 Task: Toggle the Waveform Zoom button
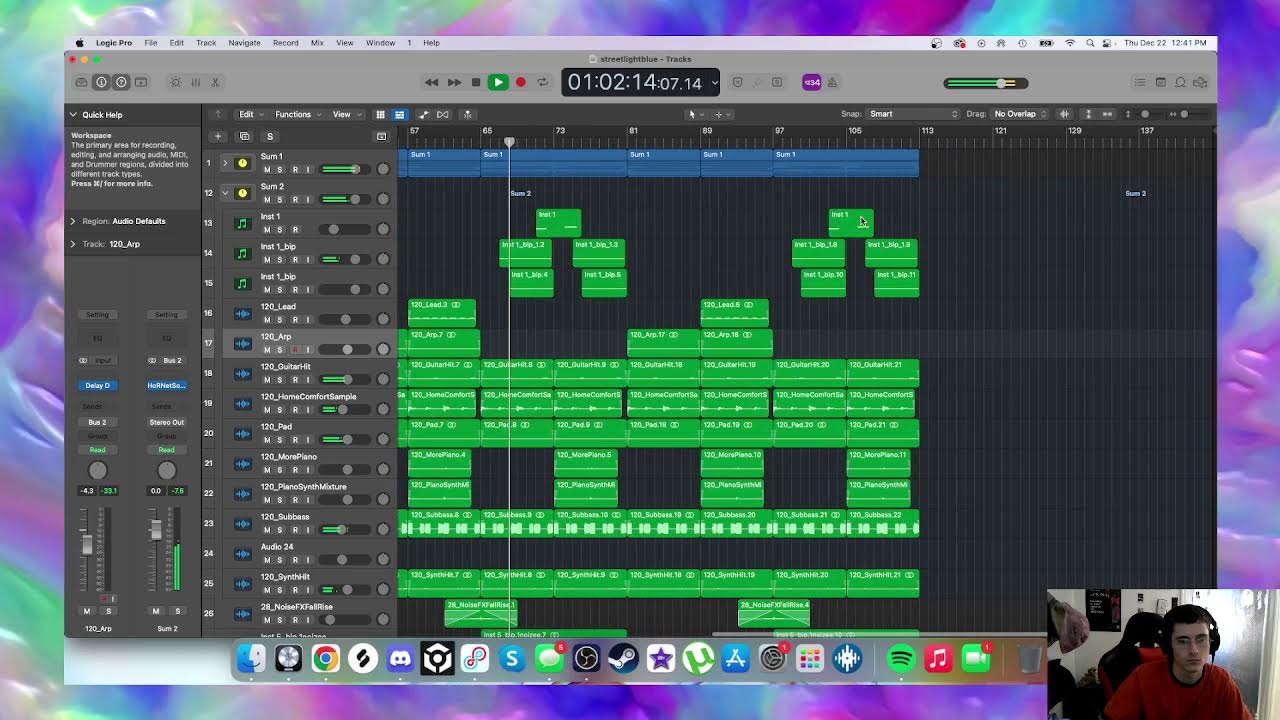[1065, 114]
